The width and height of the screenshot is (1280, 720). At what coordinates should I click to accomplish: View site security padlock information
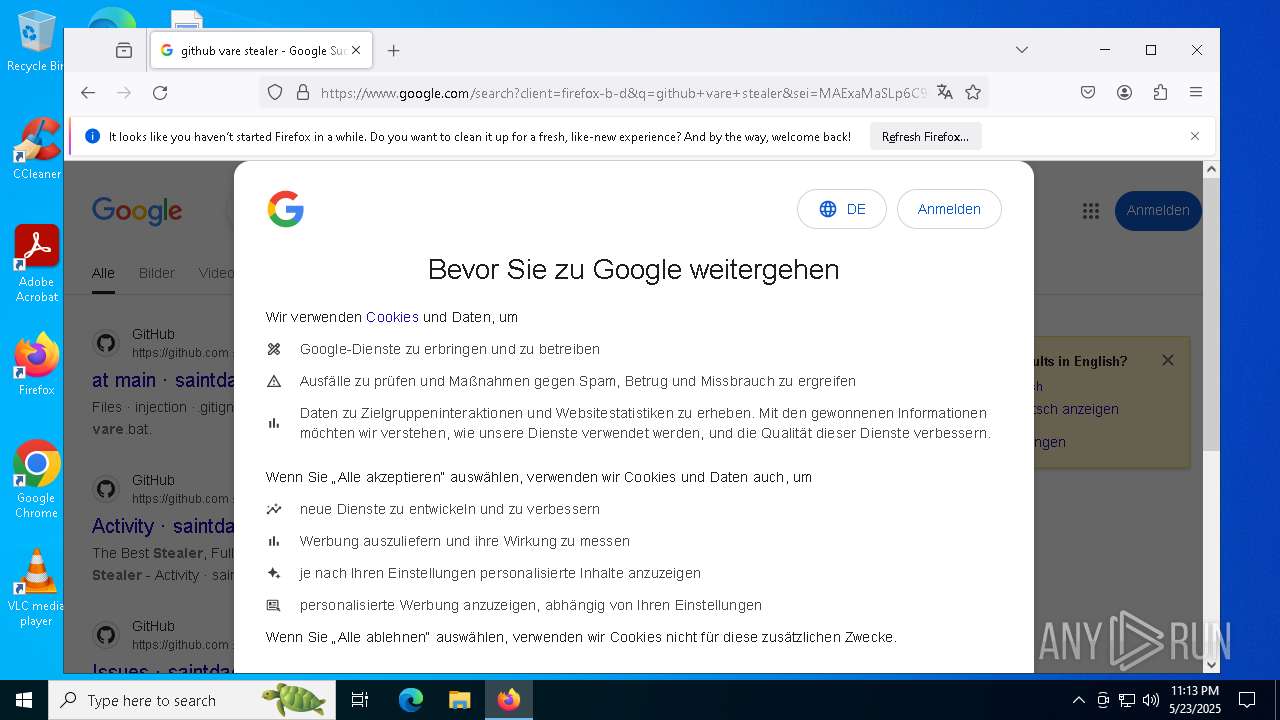point(303,92)
